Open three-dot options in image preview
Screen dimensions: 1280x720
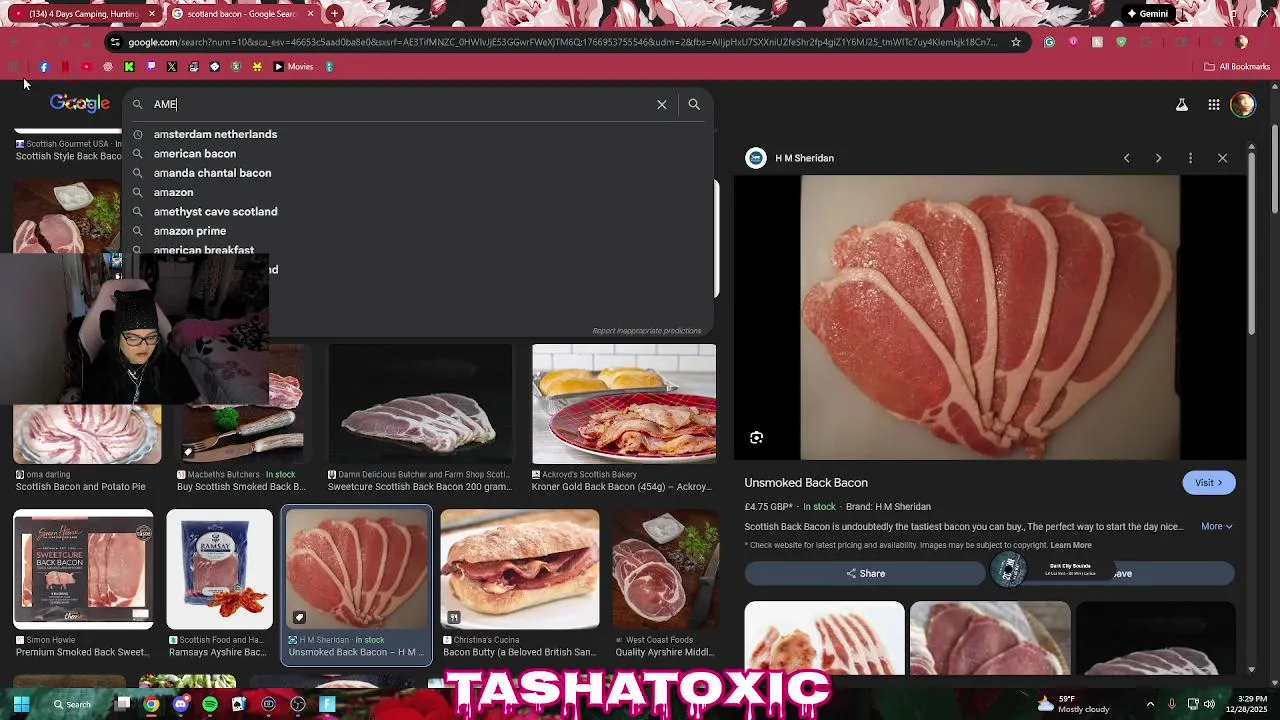(x=1190, y=158)
